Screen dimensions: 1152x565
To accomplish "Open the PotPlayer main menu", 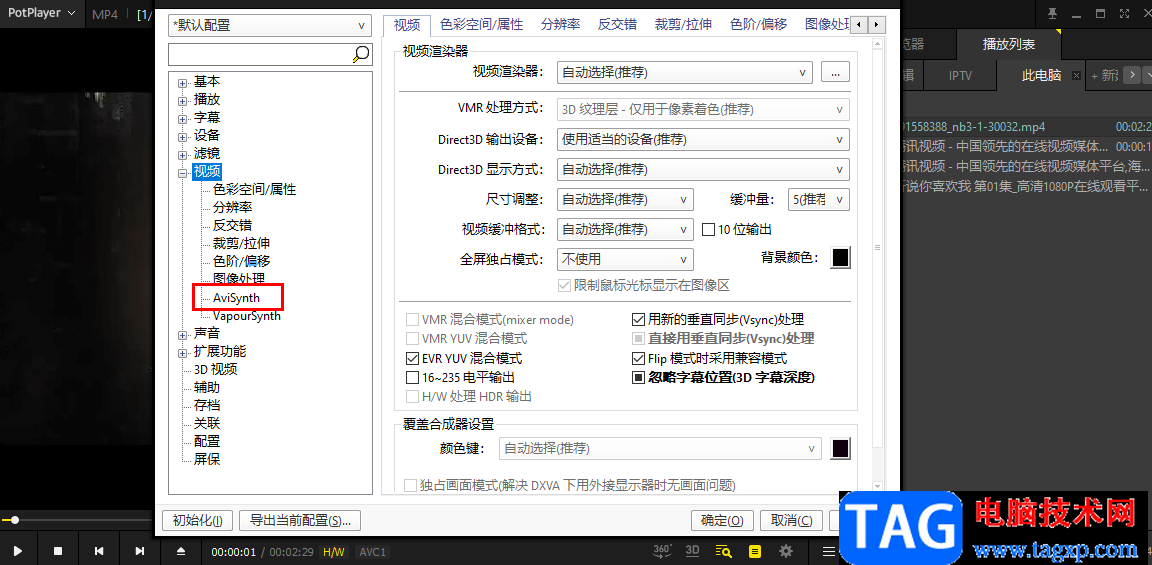I will [41, 12].
